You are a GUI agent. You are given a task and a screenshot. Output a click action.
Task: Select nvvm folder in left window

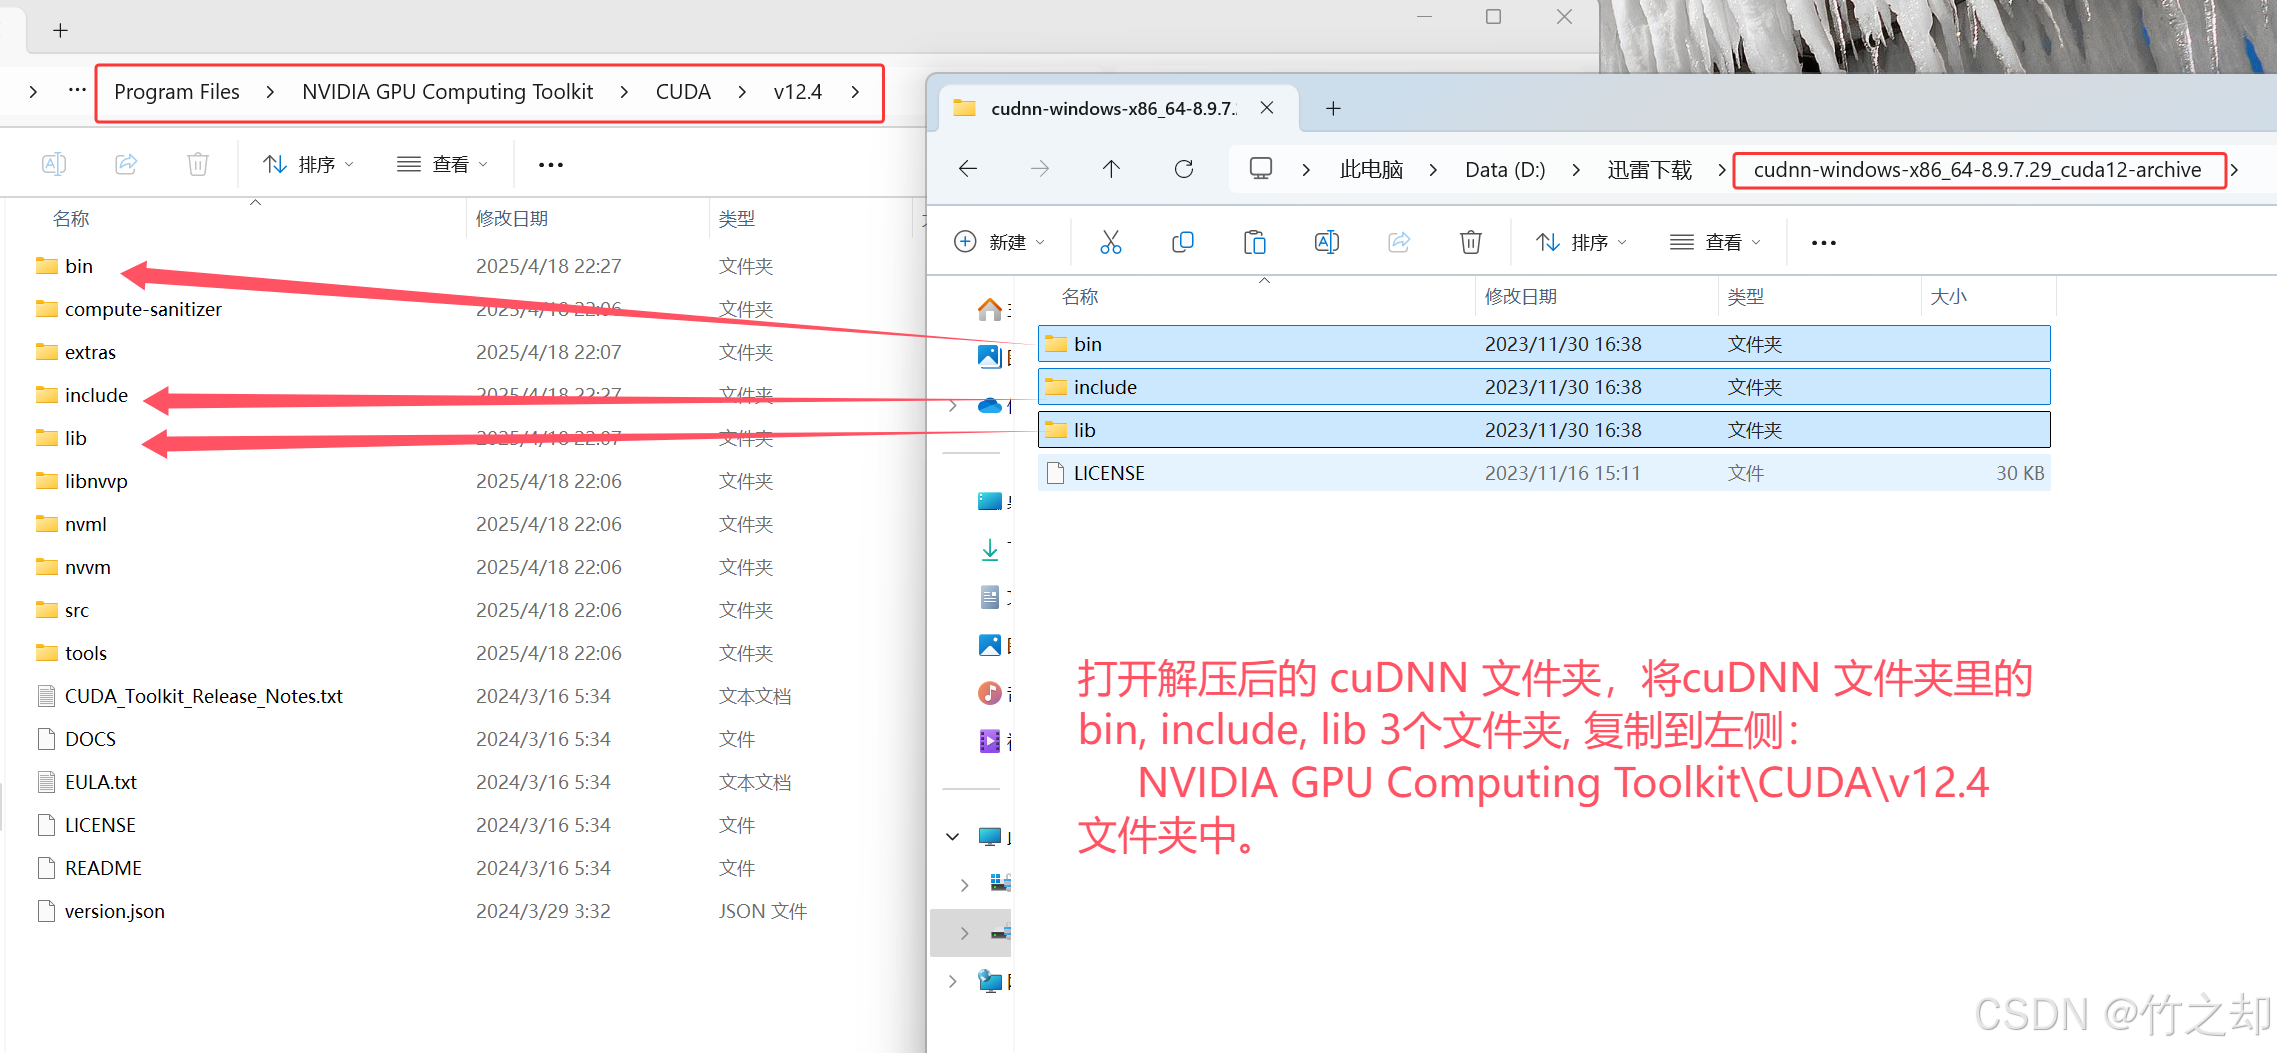[x=87, y=567]
